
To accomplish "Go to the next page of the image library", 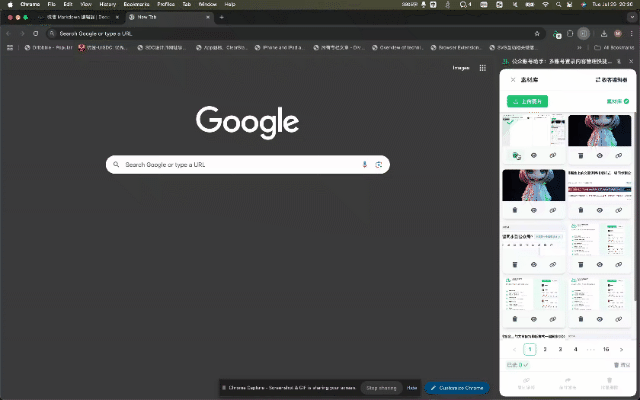I will pos(621,349).
